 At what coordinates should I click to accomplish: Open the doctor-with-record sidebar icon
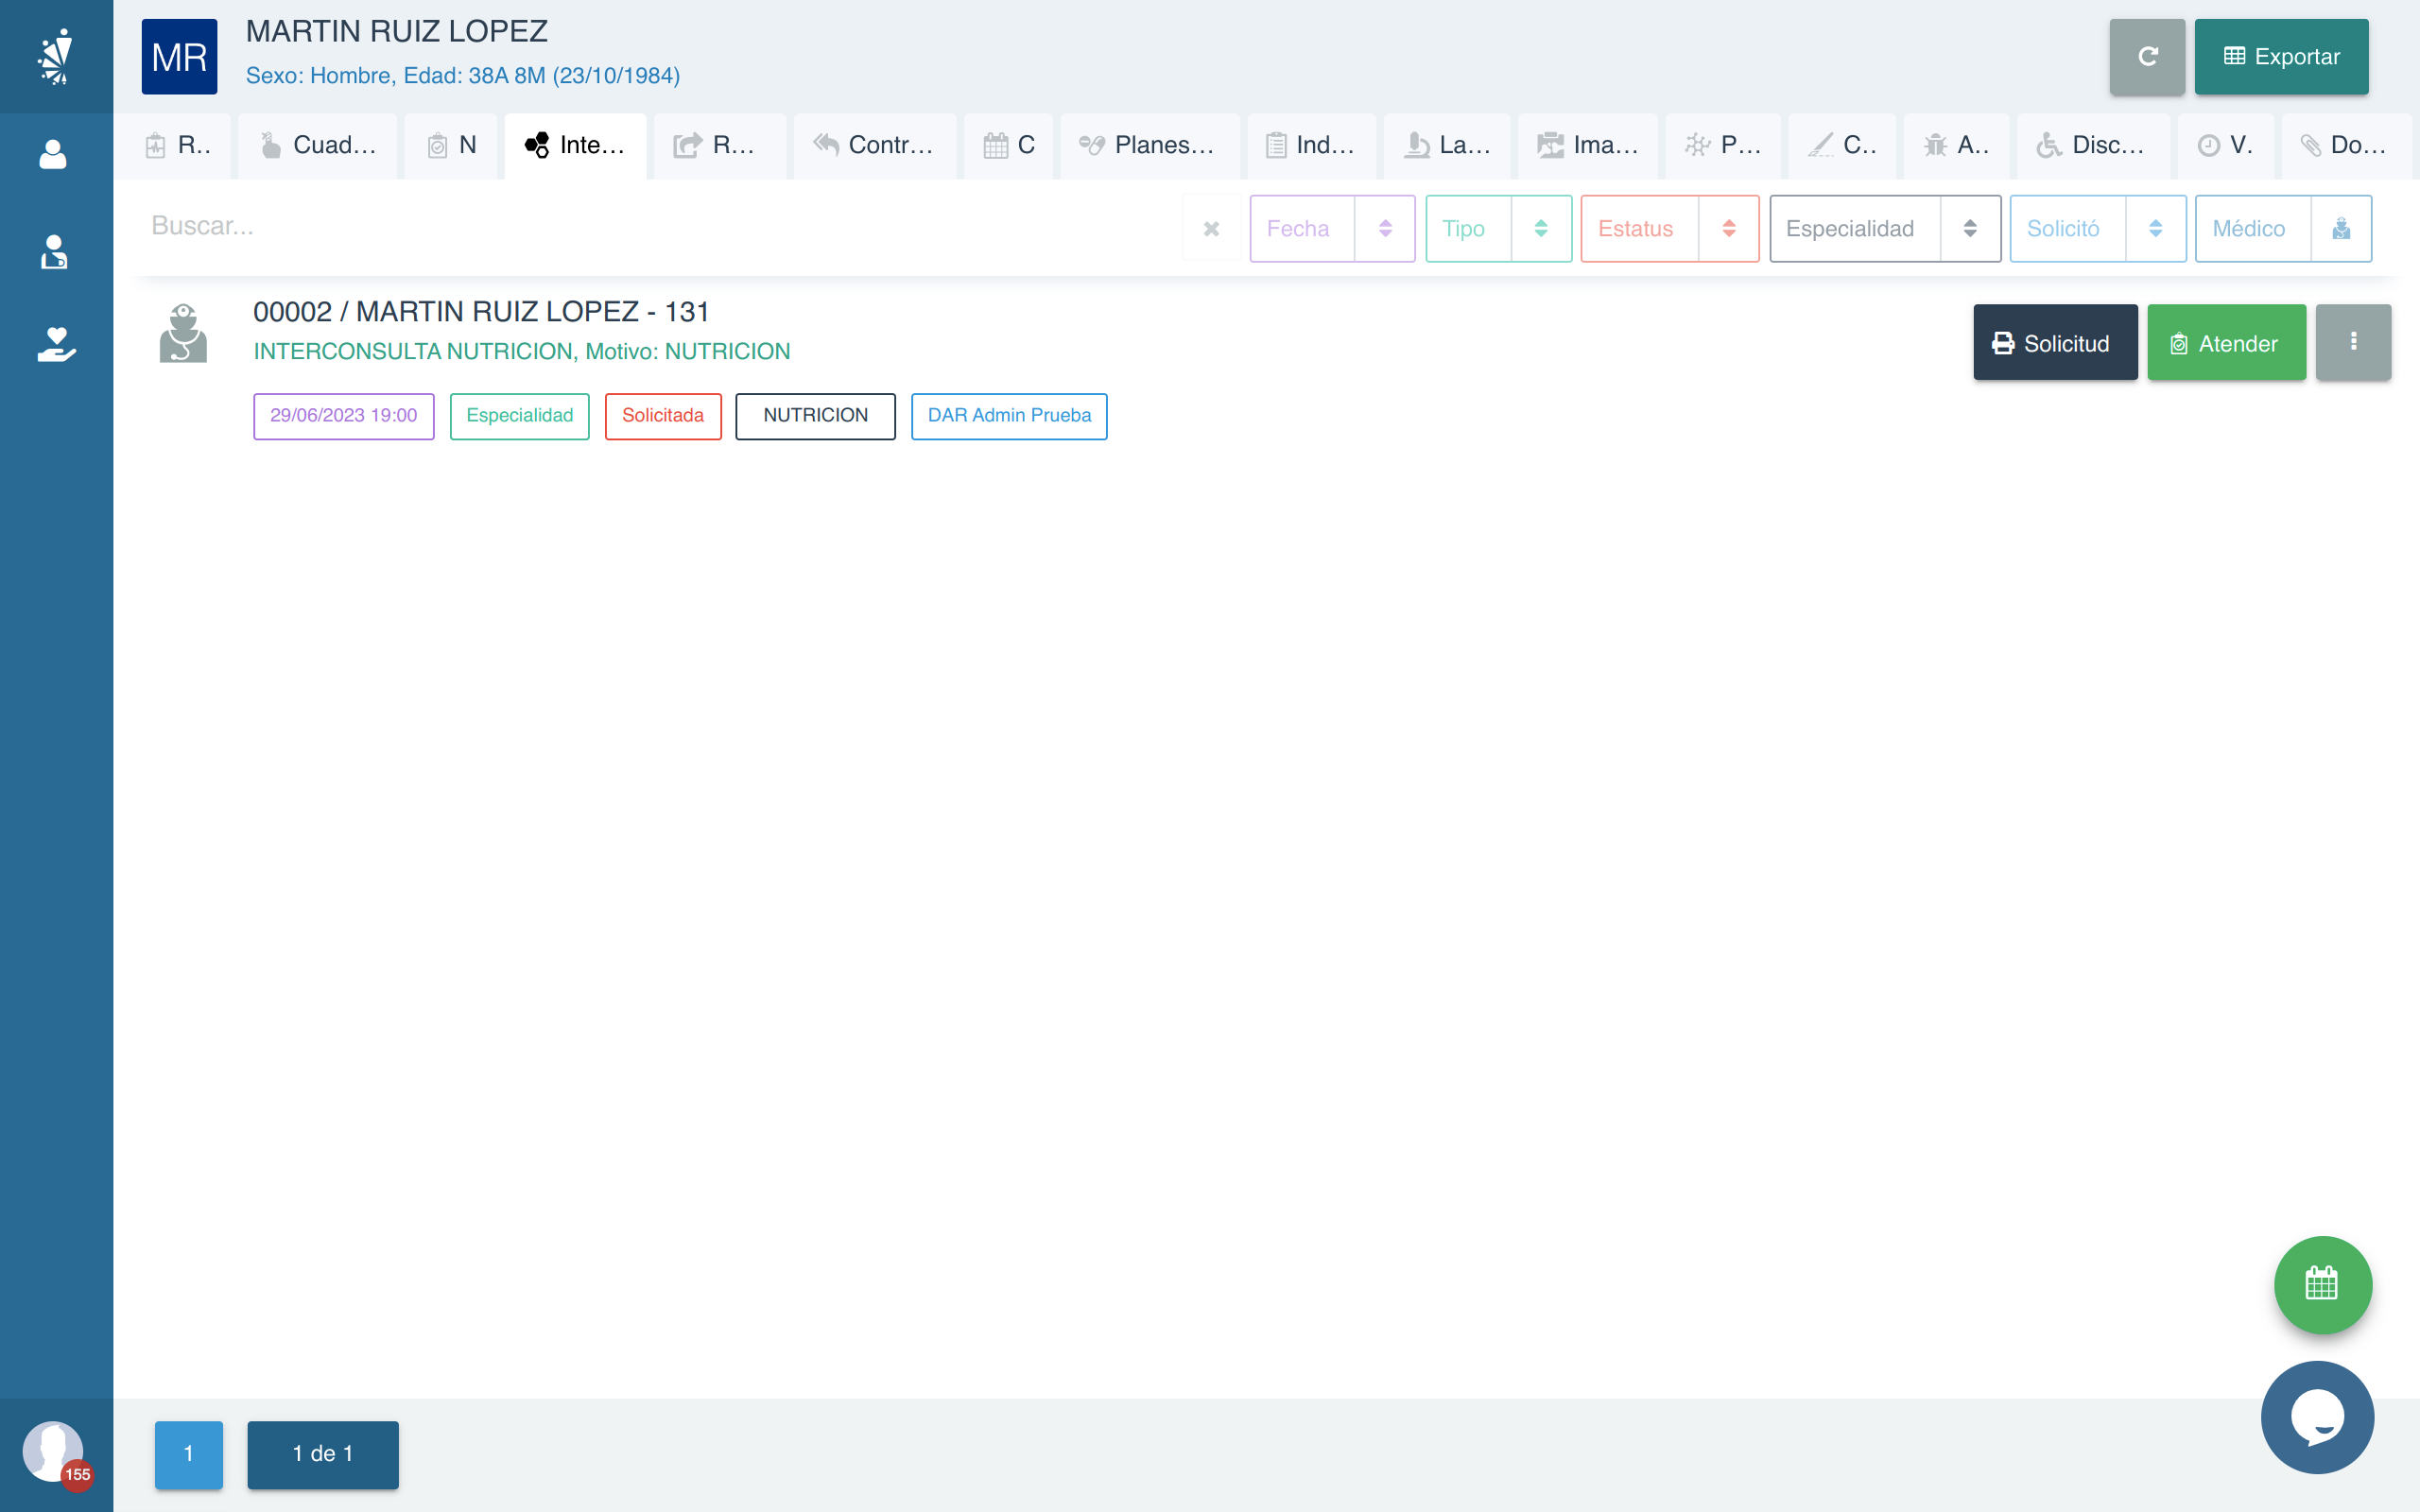[x=54, y=252]
